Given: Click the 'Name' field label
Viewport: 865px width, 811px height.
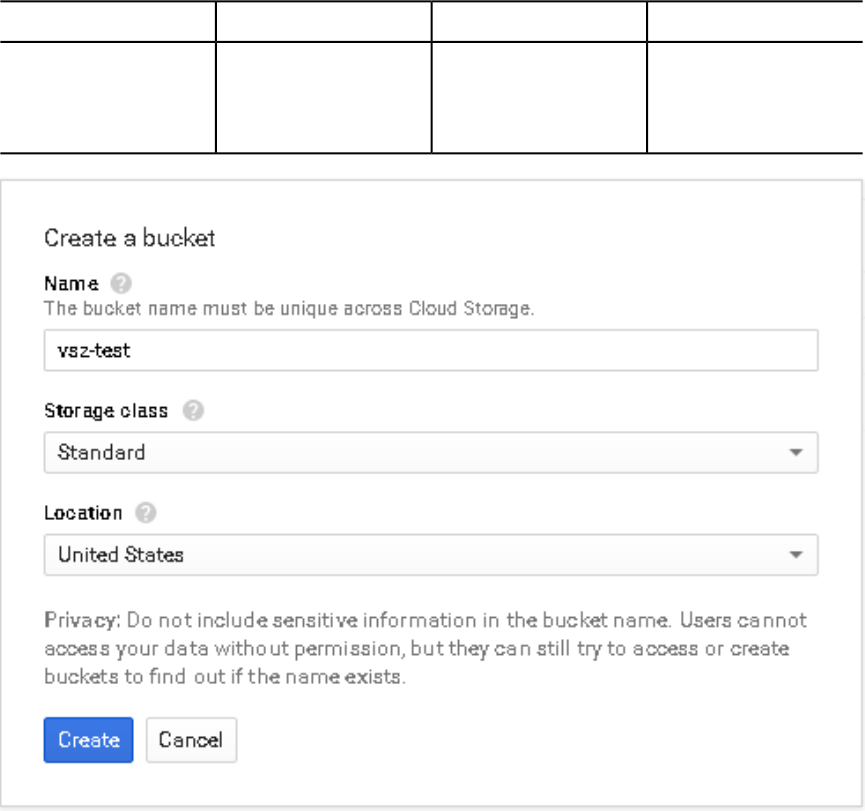Looking at the screenshot, I should 71,283.
